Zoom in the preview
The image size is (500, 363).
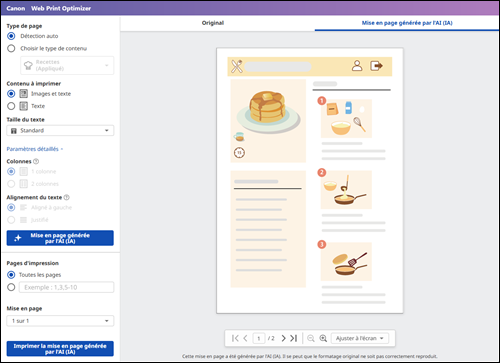[323, 338]
